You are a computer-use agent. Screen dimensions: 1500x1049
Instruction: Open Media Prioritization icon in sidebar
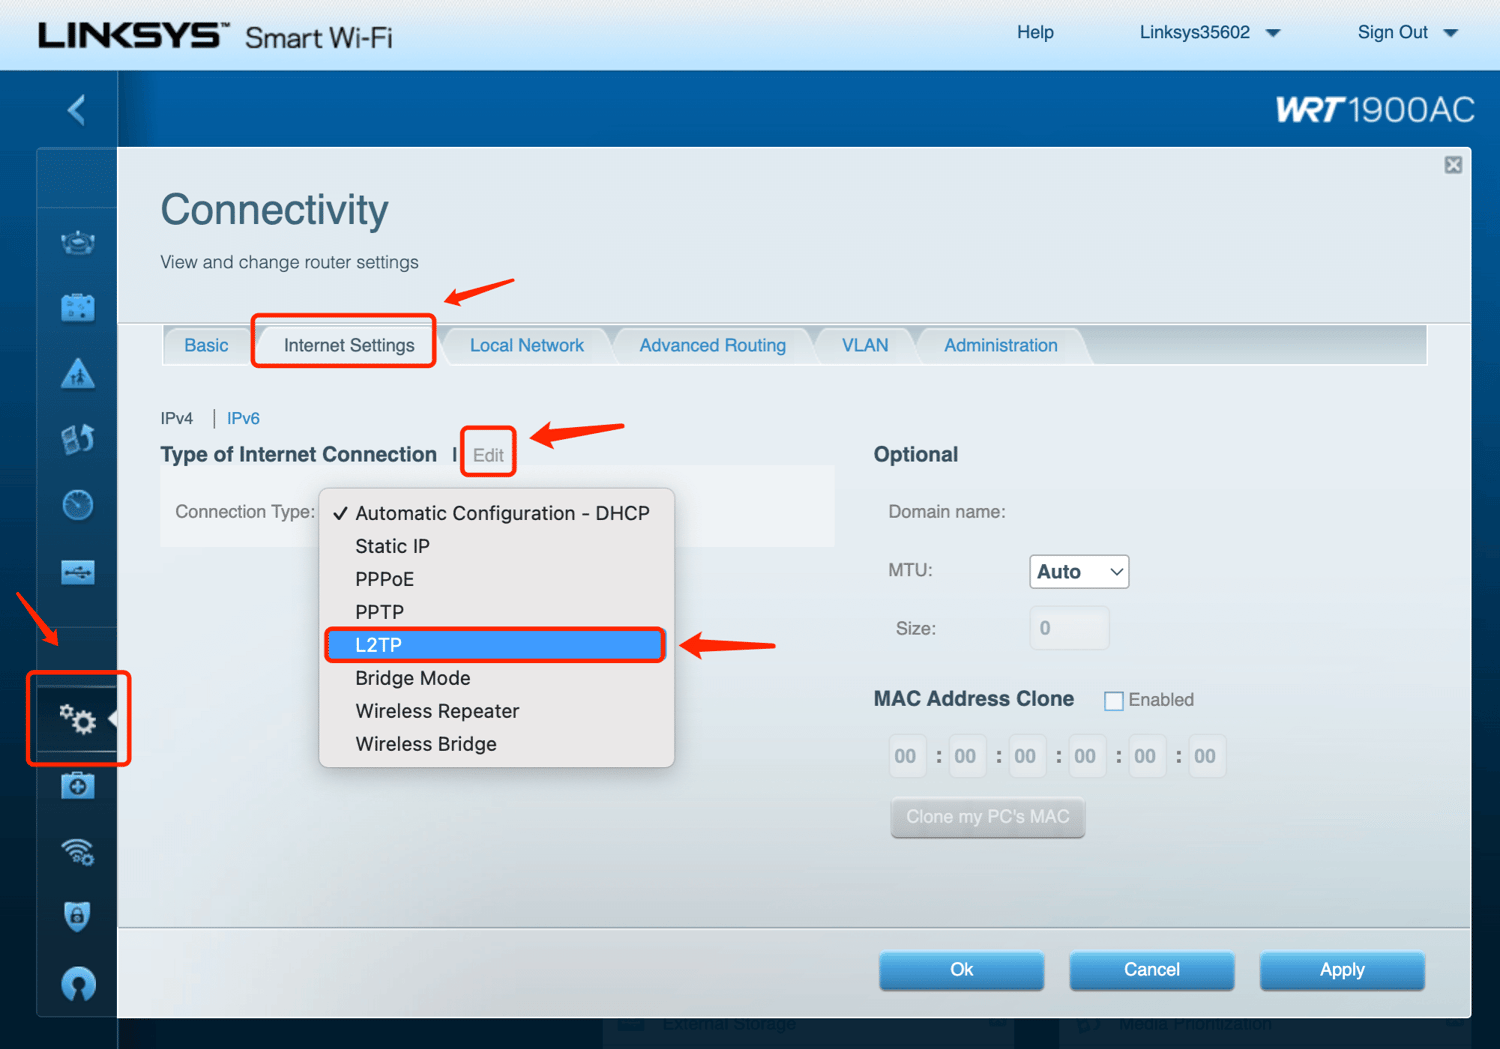click(77, 439)
